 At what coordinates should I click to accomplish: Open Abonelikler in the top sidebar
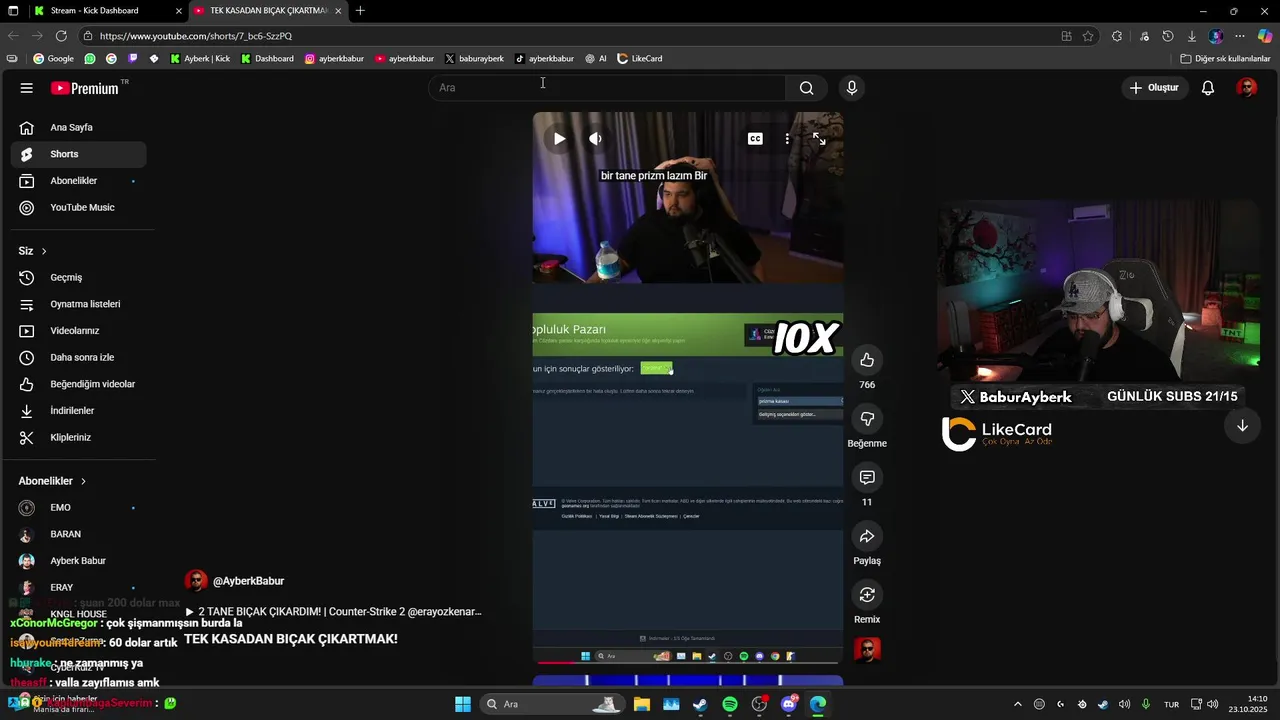click(78, 181)
